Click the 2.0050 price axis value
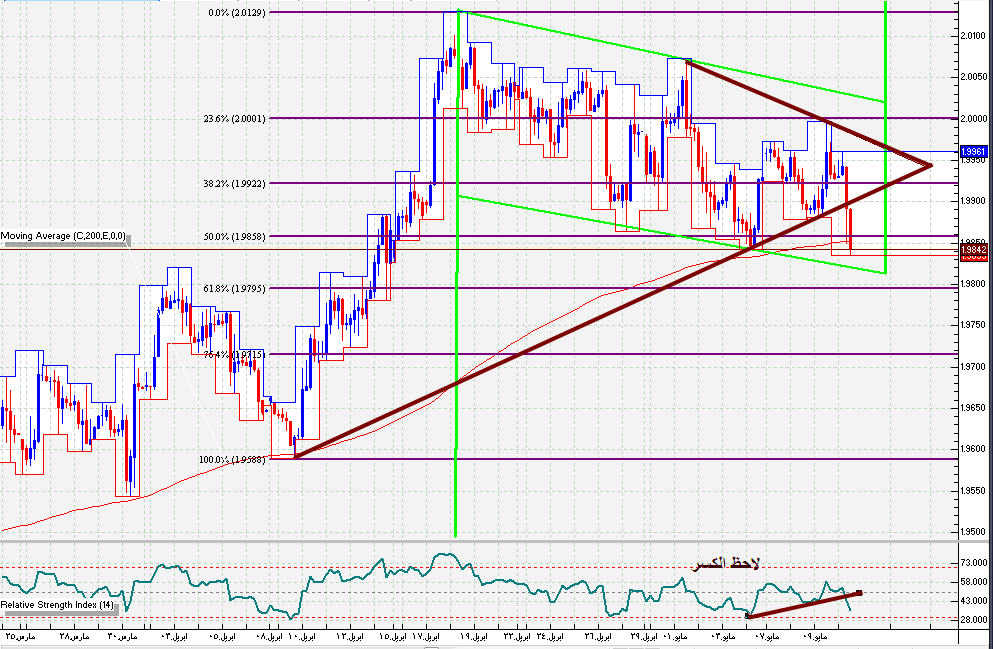The width and height of the screenshot is (993, 649). tap(973, 77)
